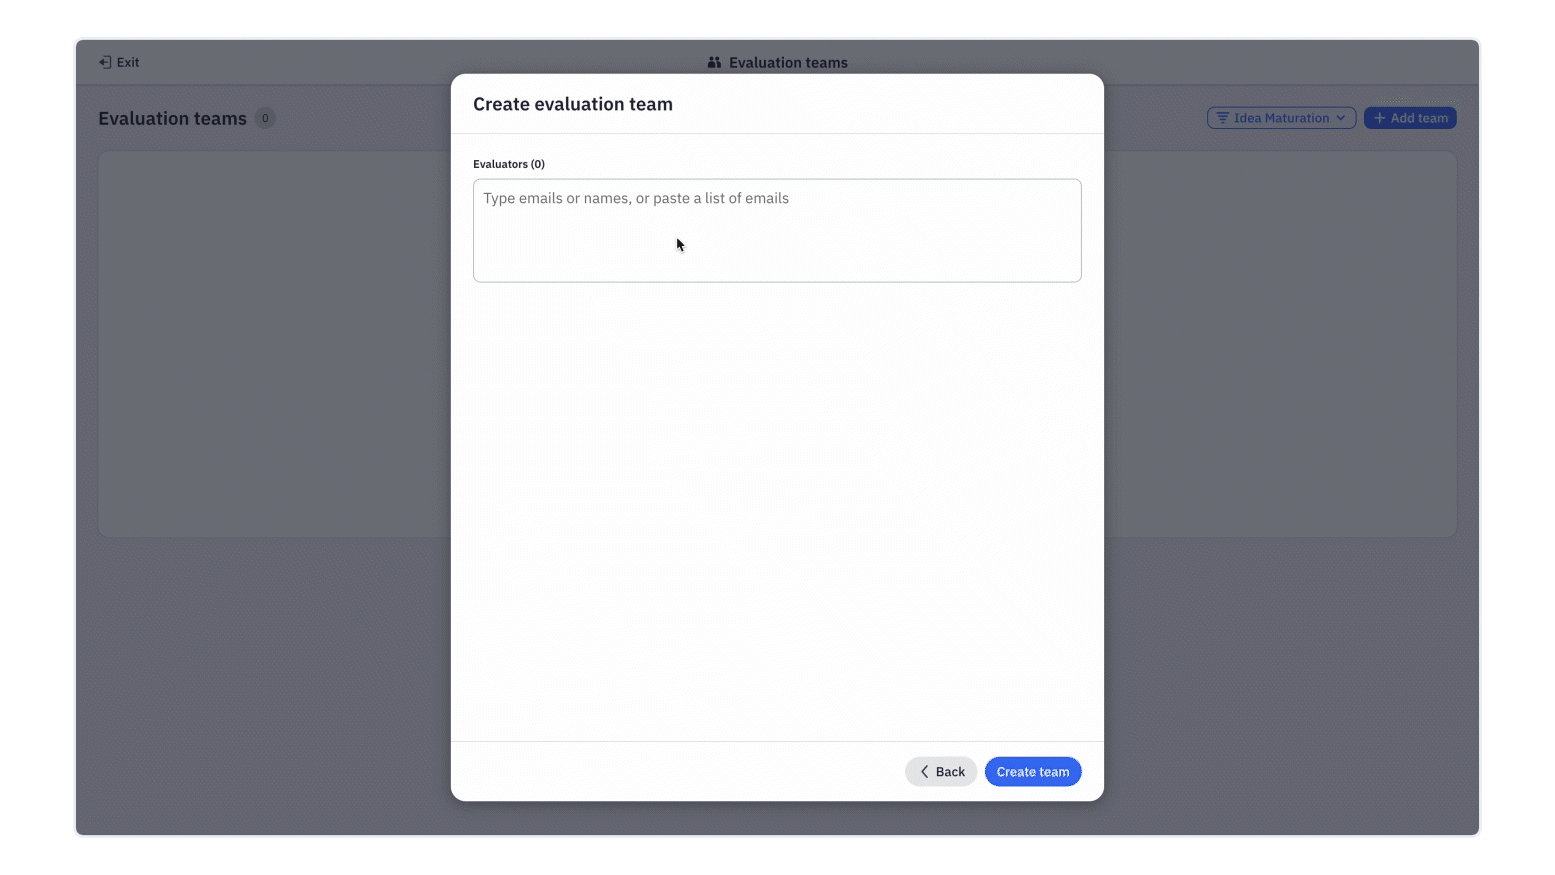
Task: Click the Back button in the dialog
Action: (x=940, y=771)
